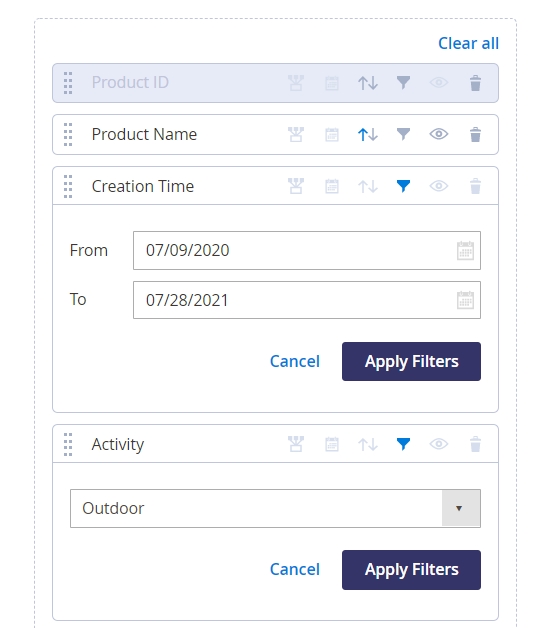The width and height of the screenshot is (551, 628).
Task: Cancel the Activity filter
Action: [x=295, y=569]
